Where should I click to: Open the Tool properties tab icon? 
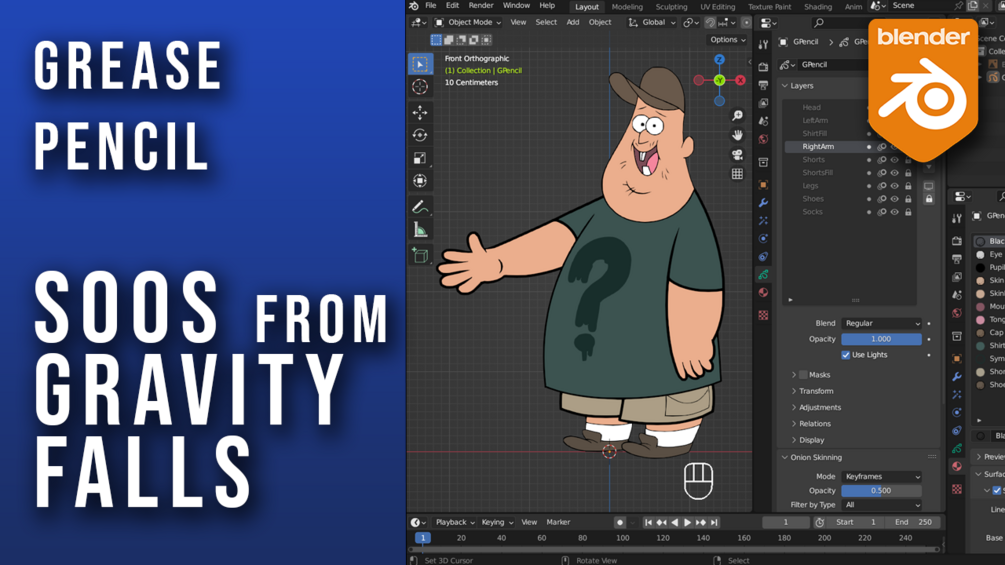click(x=763, y=45)
